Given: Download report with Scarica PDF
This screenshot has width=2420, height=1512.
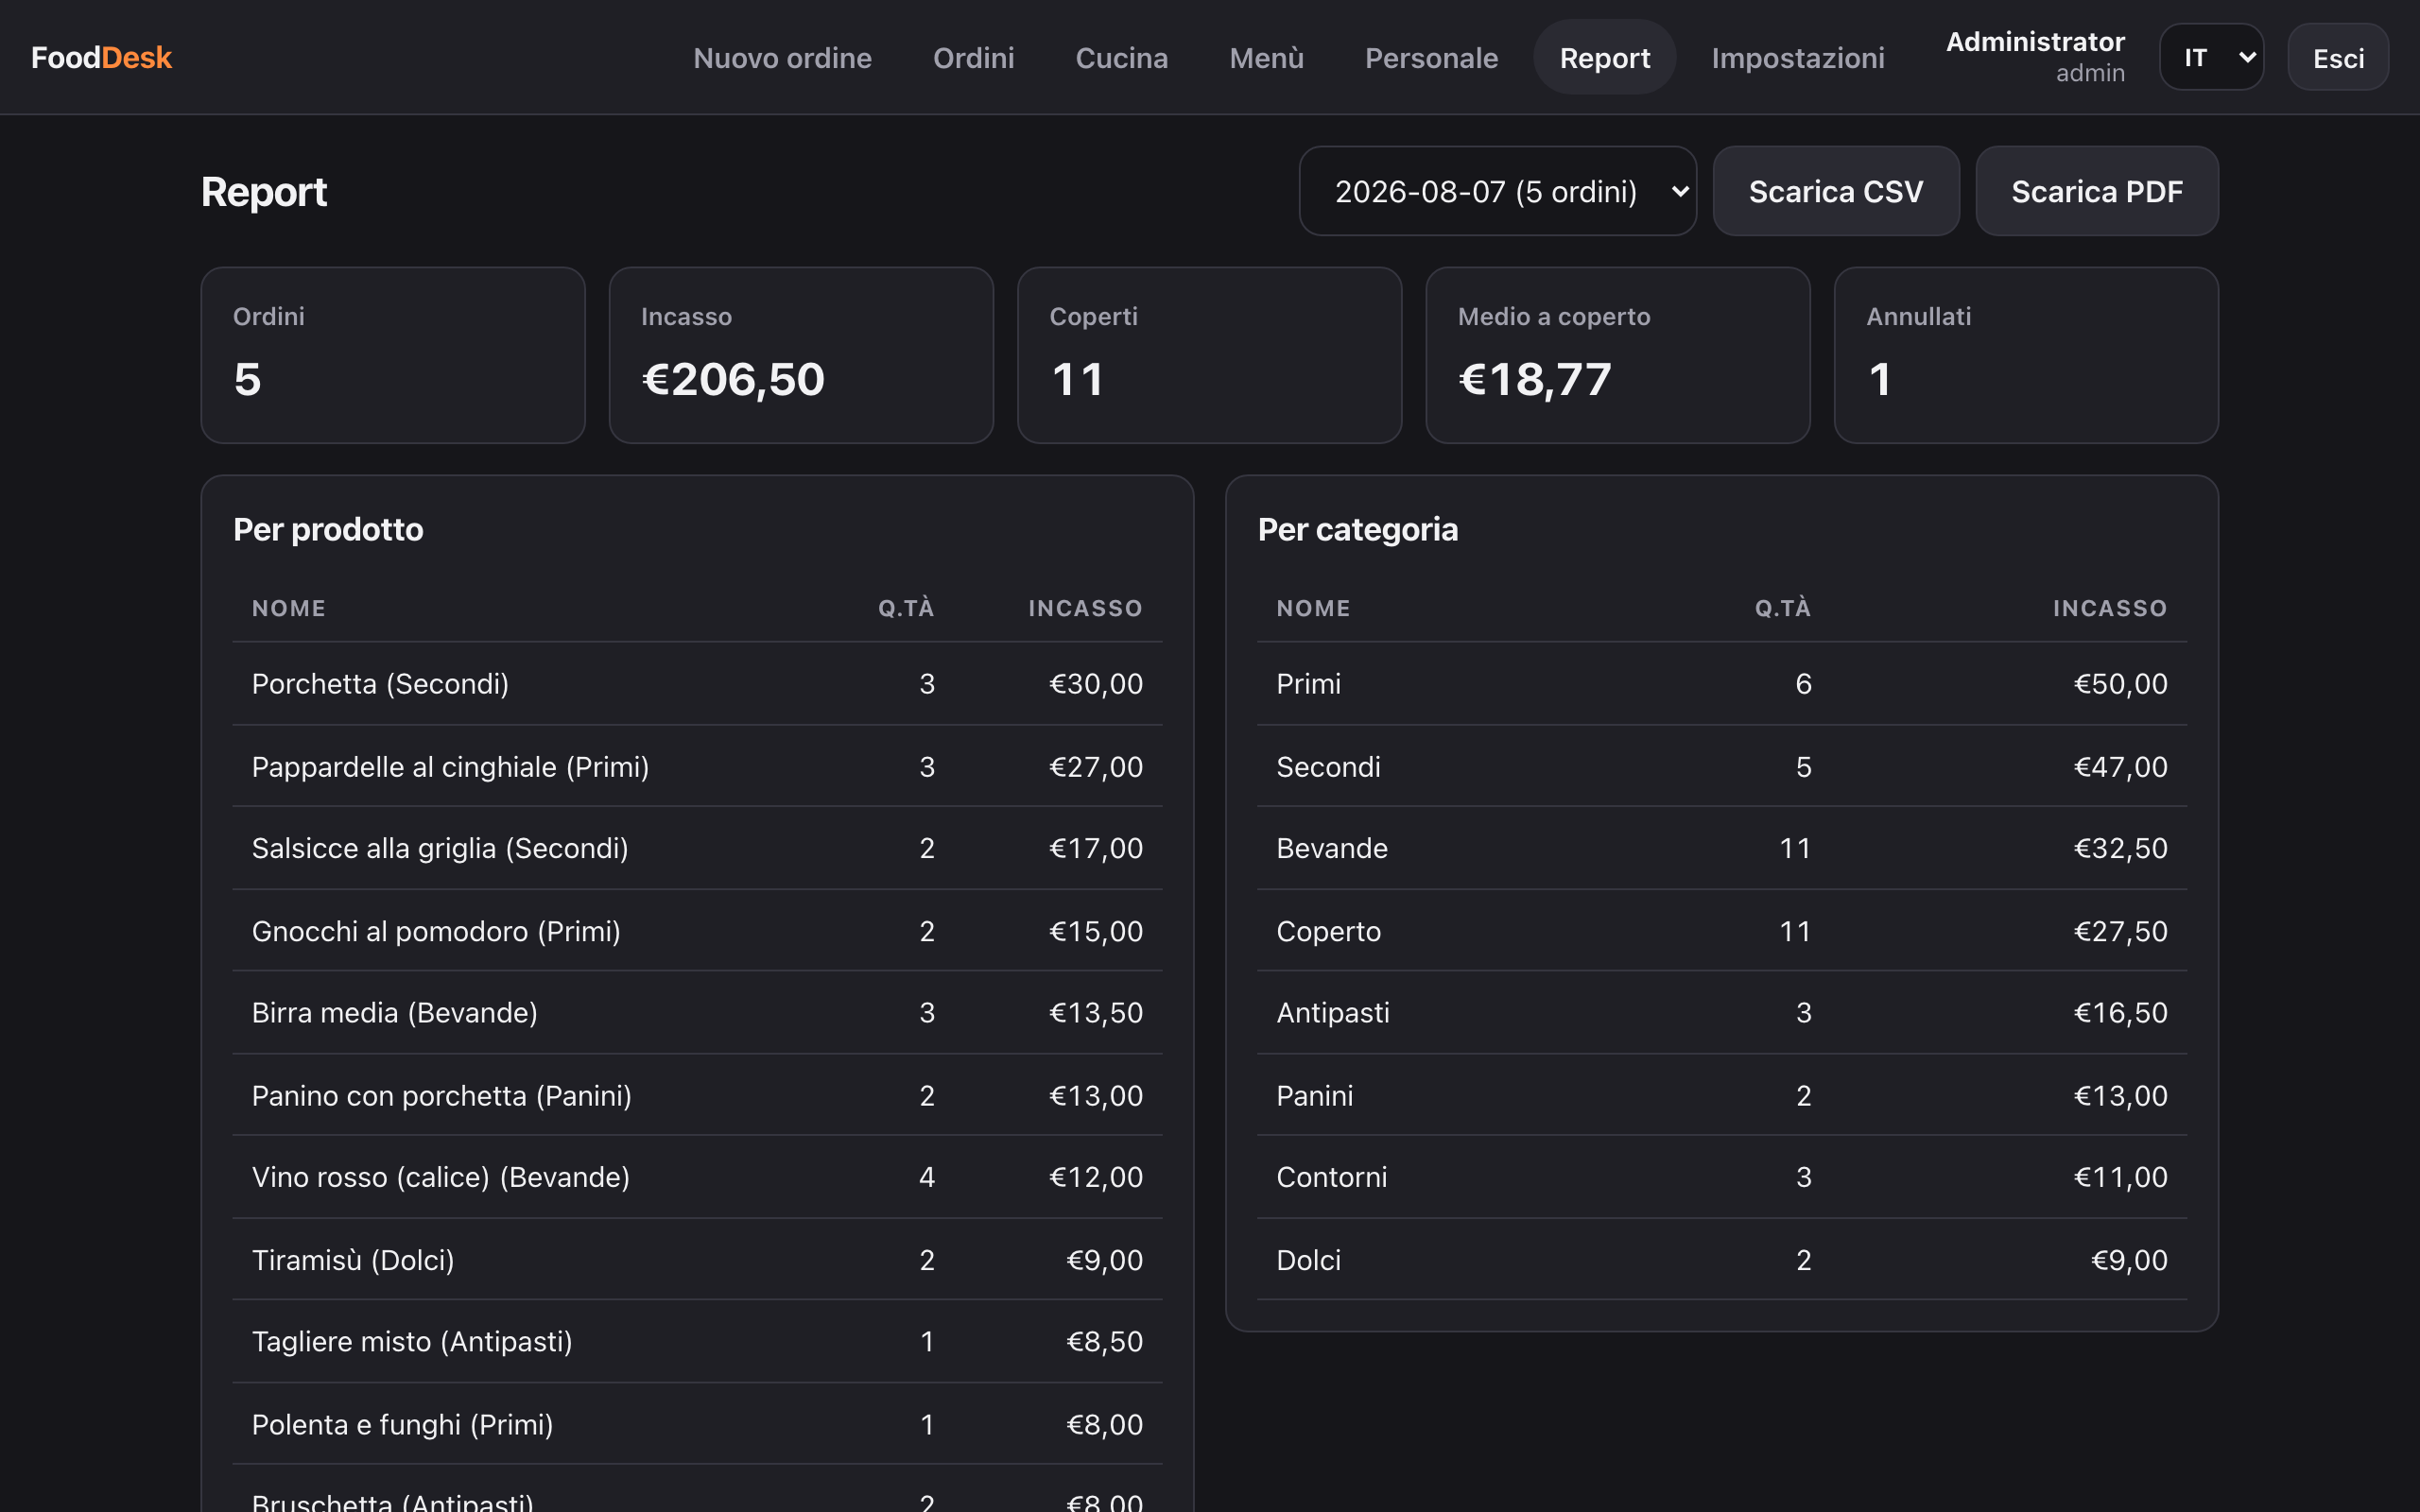Looking at the screenshot, I should pos(2096,191).
